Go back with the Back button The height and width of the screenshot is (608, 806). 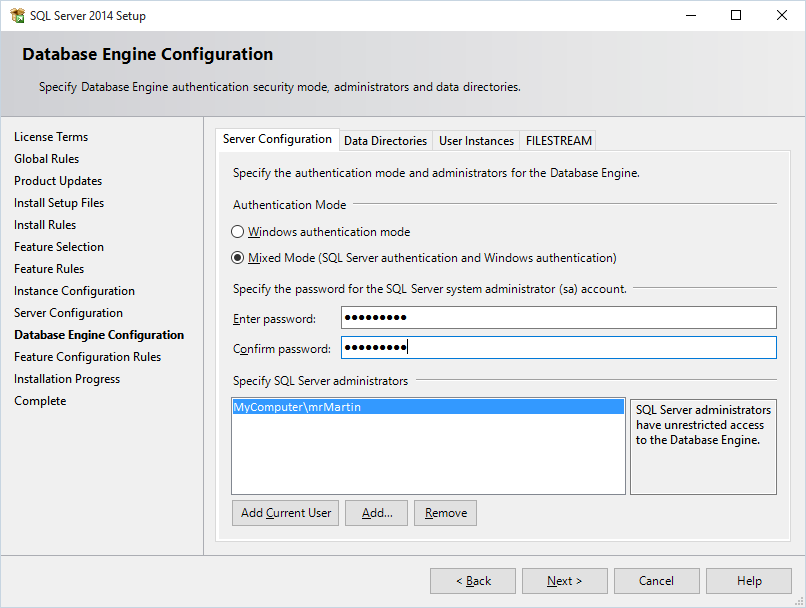(x=473, y=581)
